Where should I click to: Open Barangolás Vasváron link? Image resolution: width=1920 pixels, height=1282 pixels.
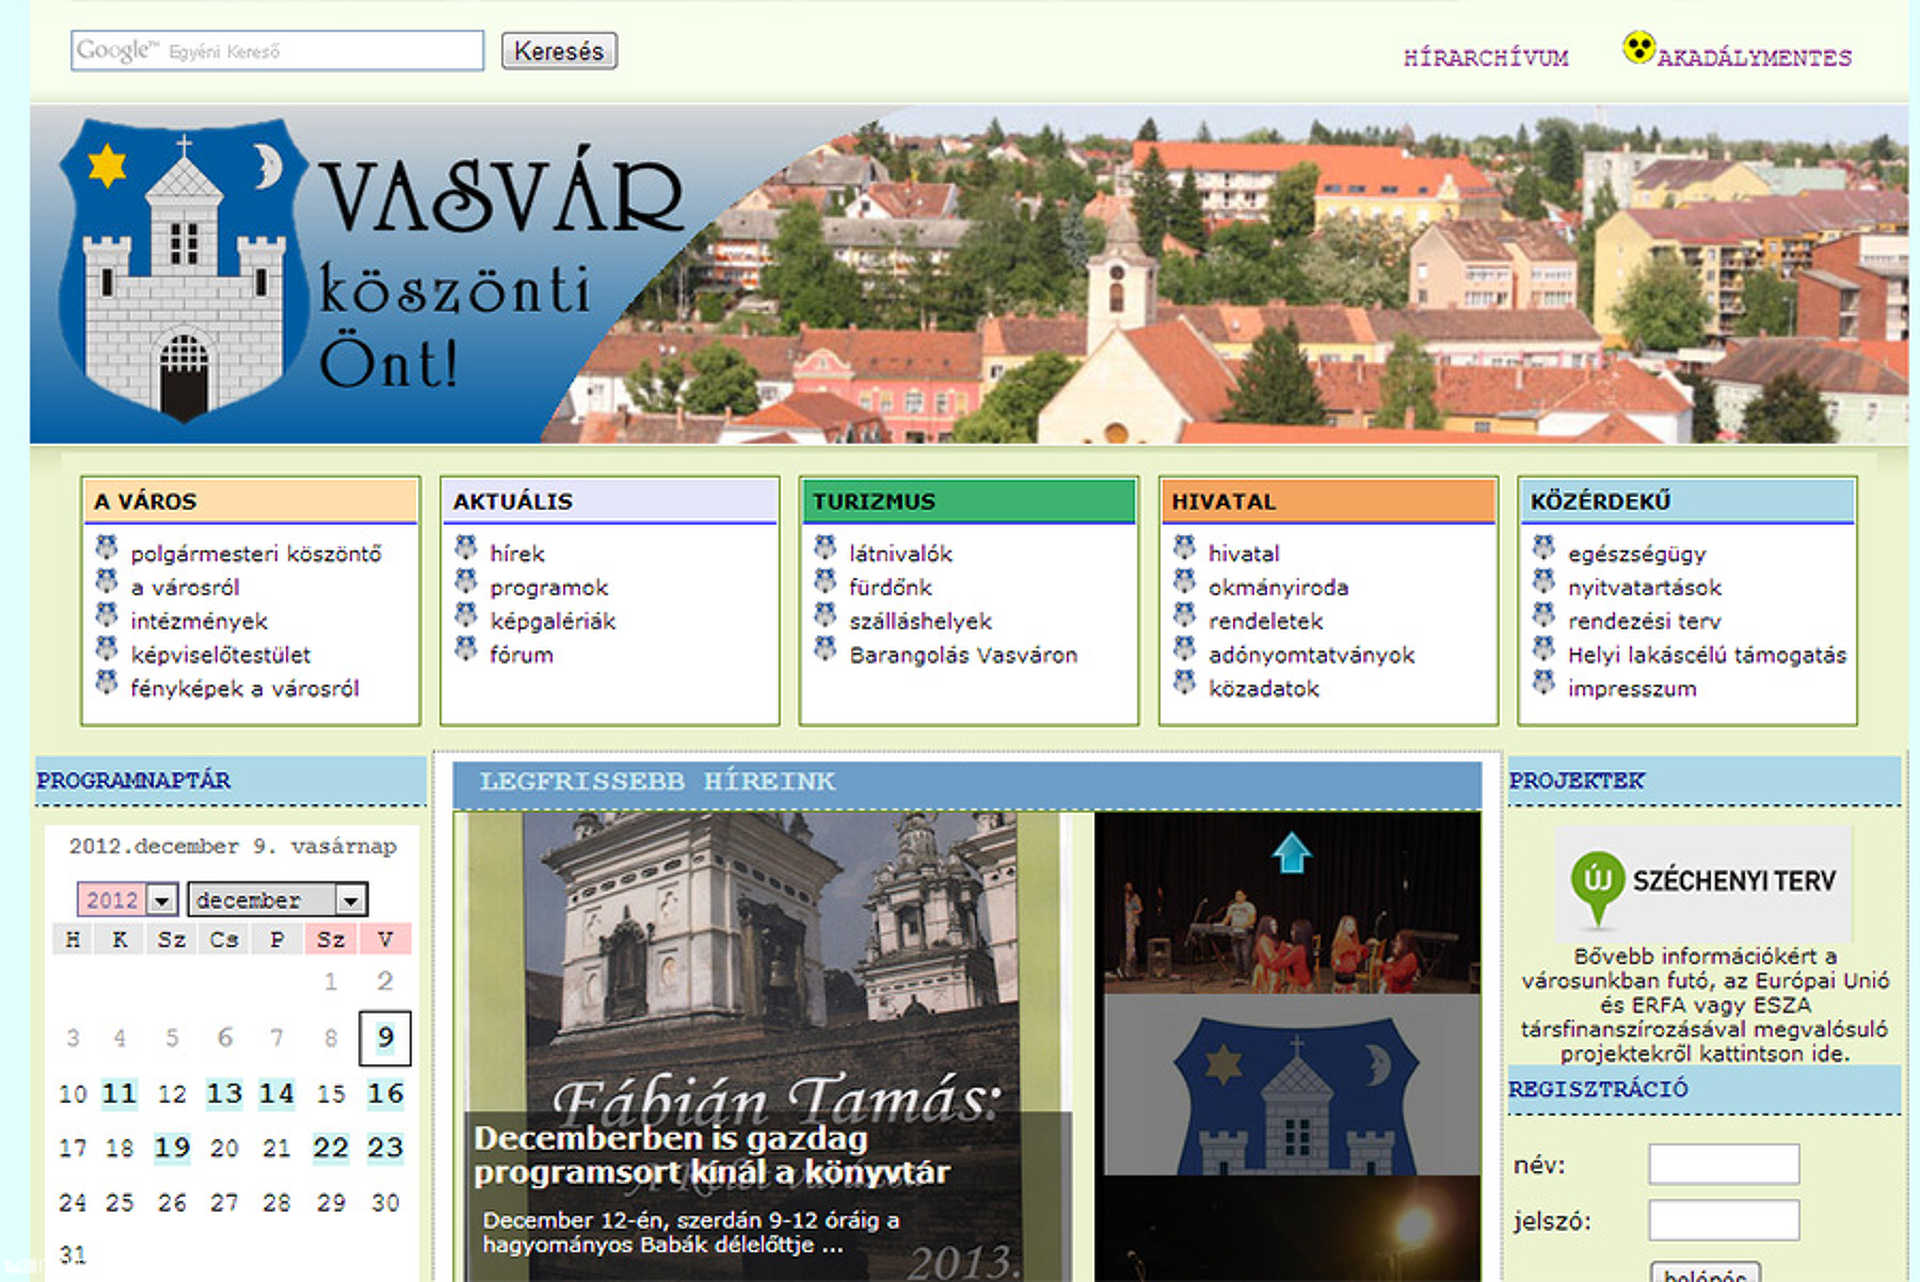(963, 655)
